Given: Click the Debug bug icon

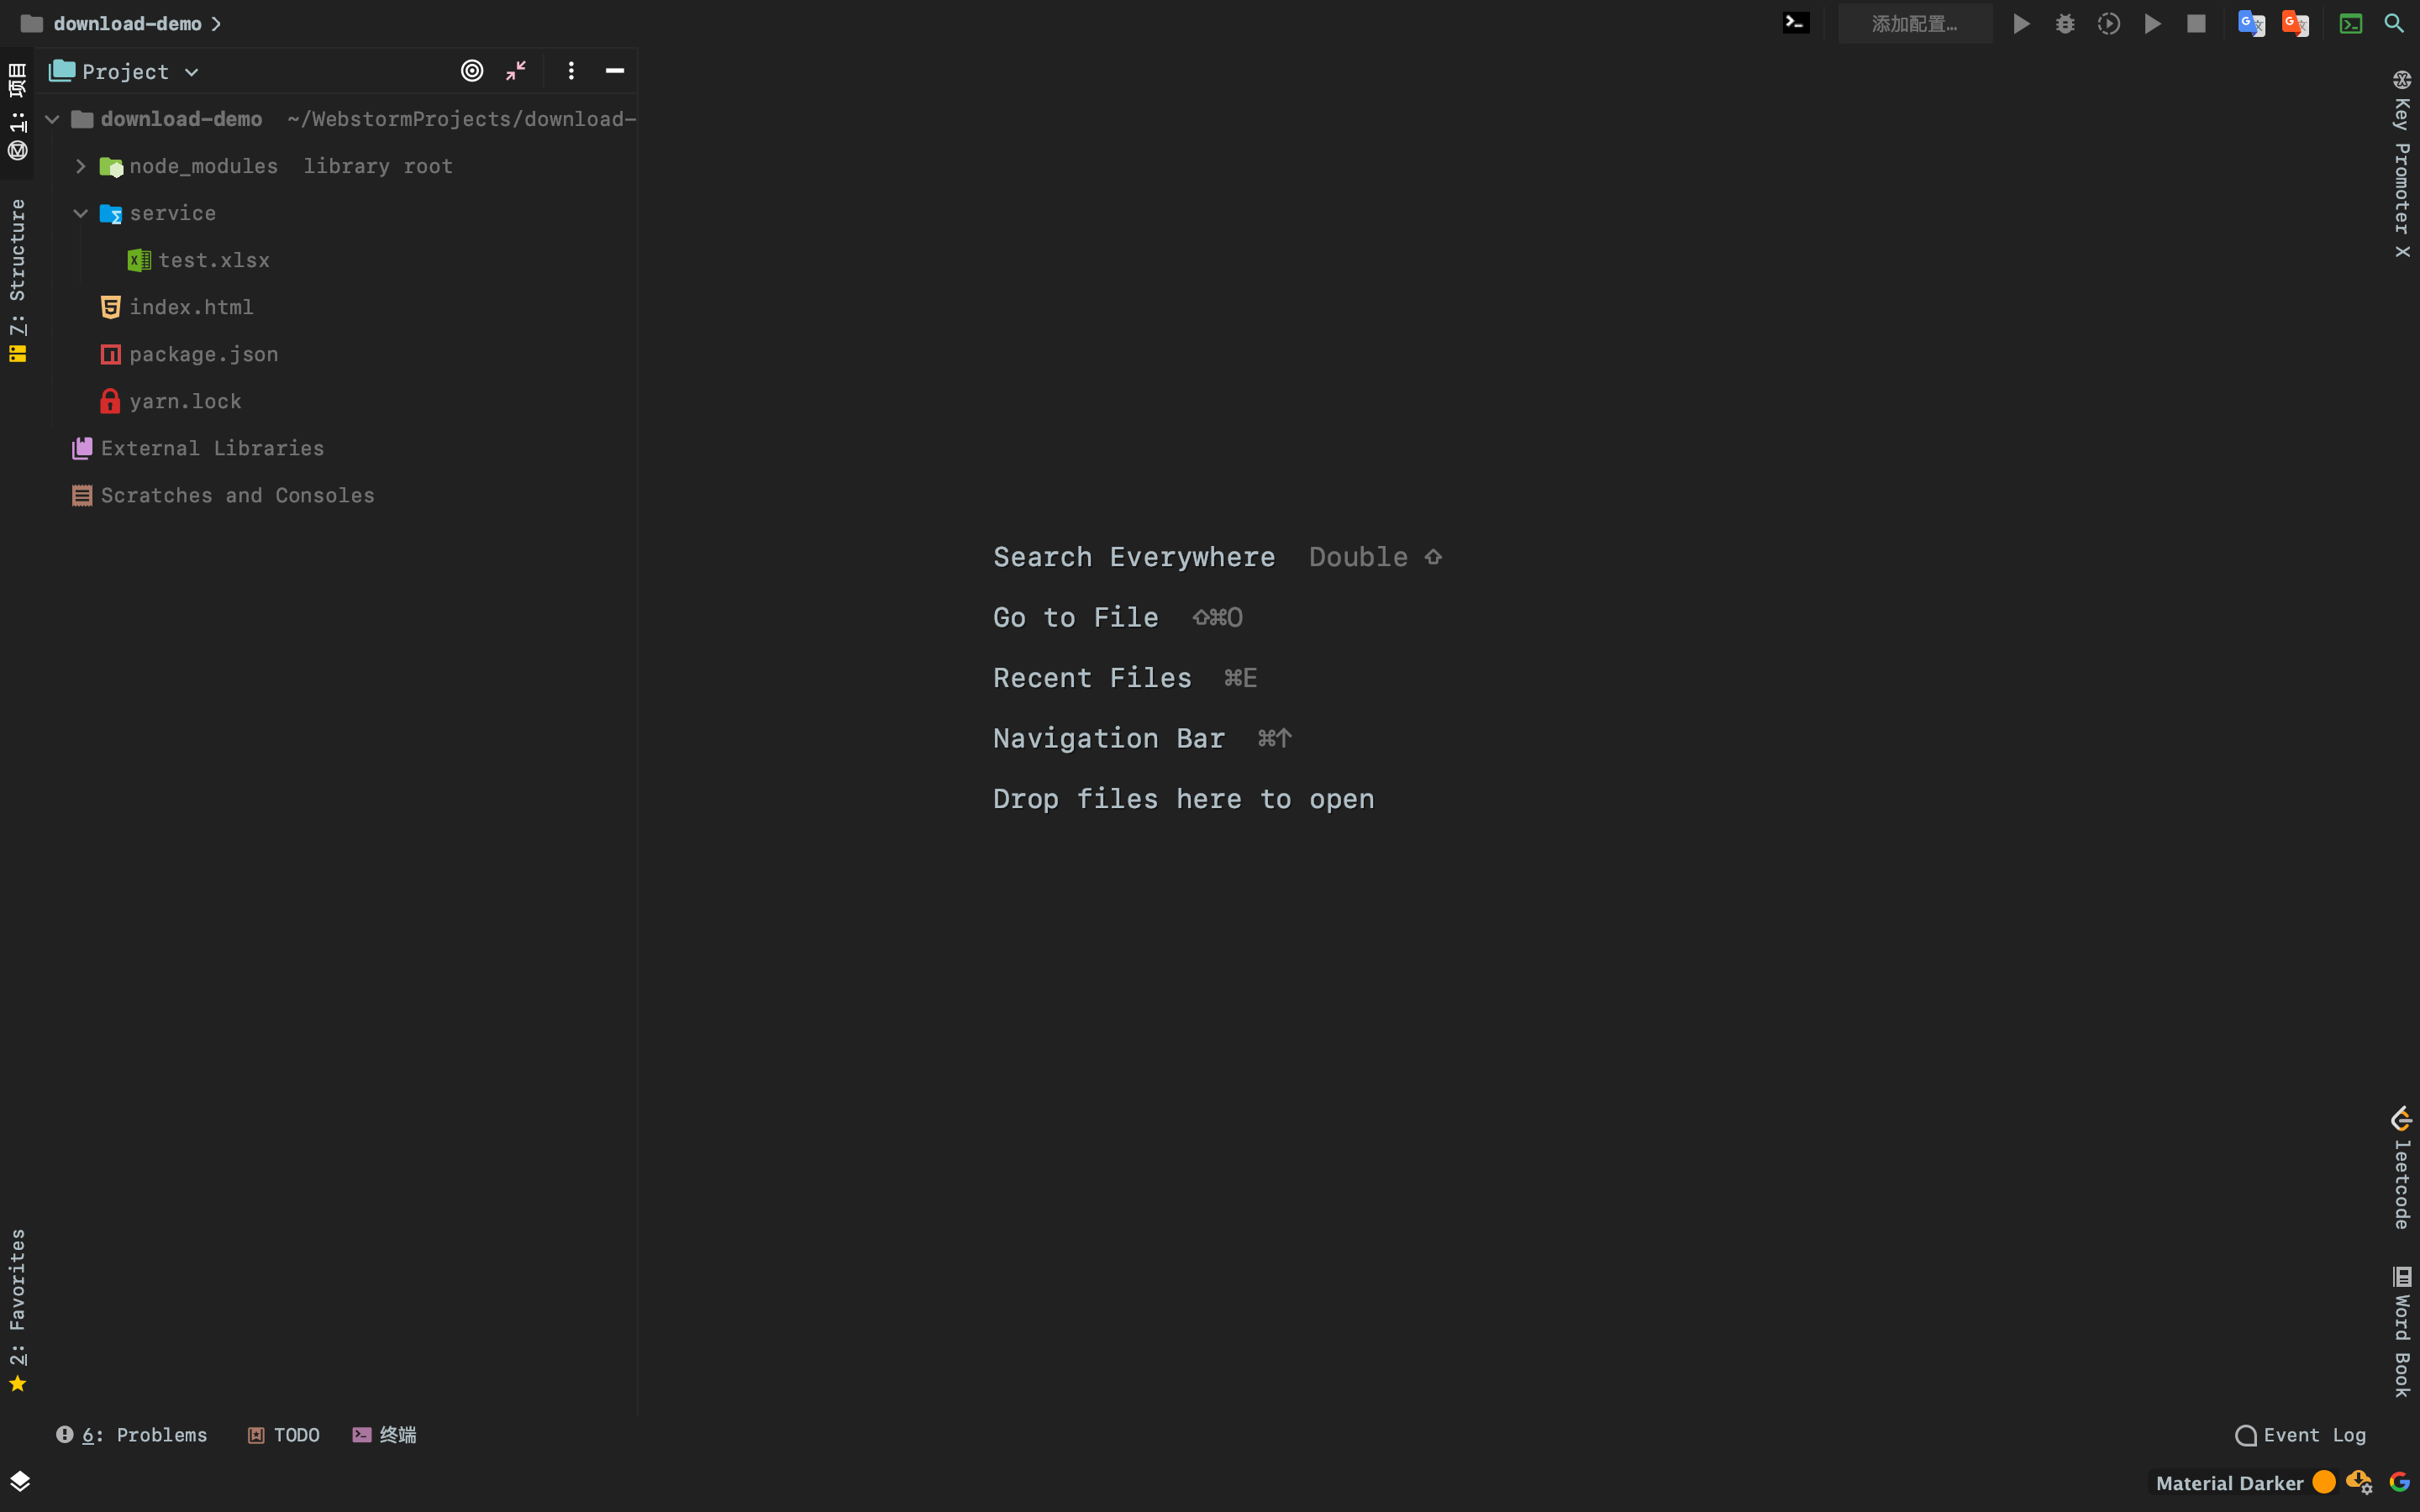Looking at the screenshot, I should point(2065,24).
